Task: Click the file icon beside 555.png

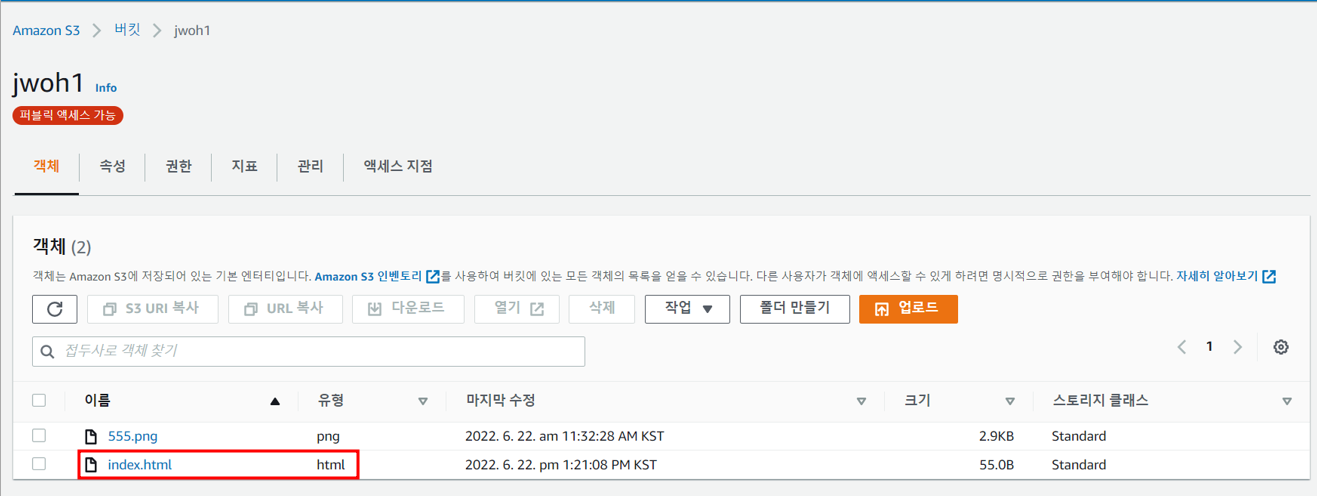Action: [x=91, y=437]
